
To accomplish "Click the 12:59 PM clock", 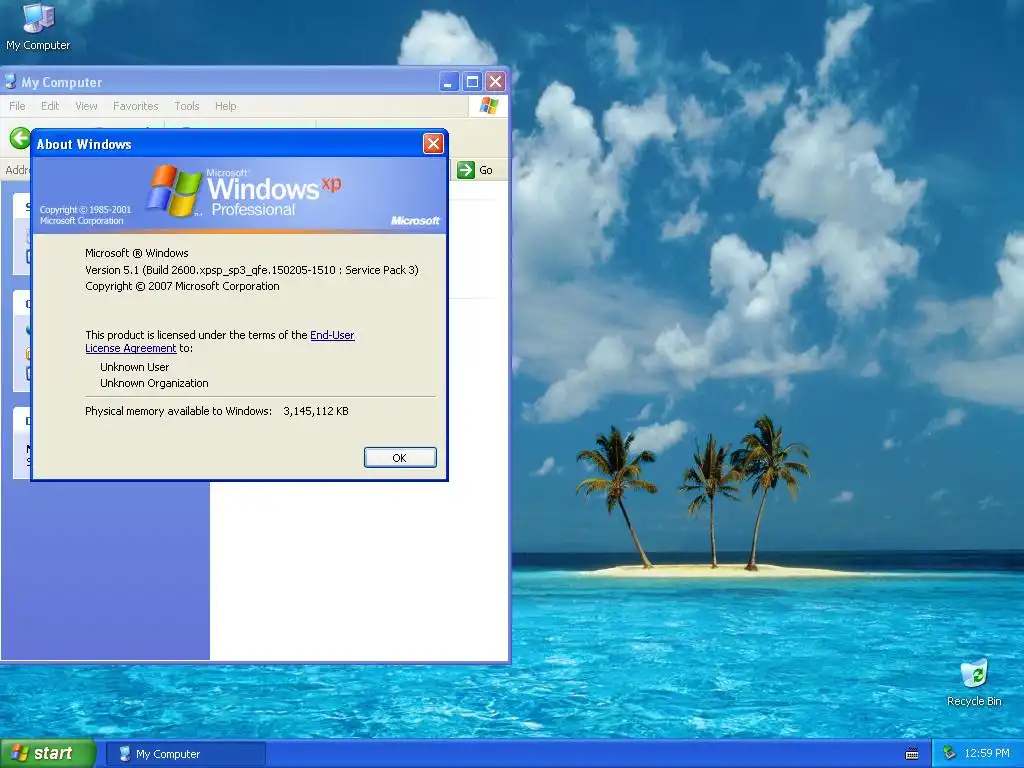I will coord(987,753).
